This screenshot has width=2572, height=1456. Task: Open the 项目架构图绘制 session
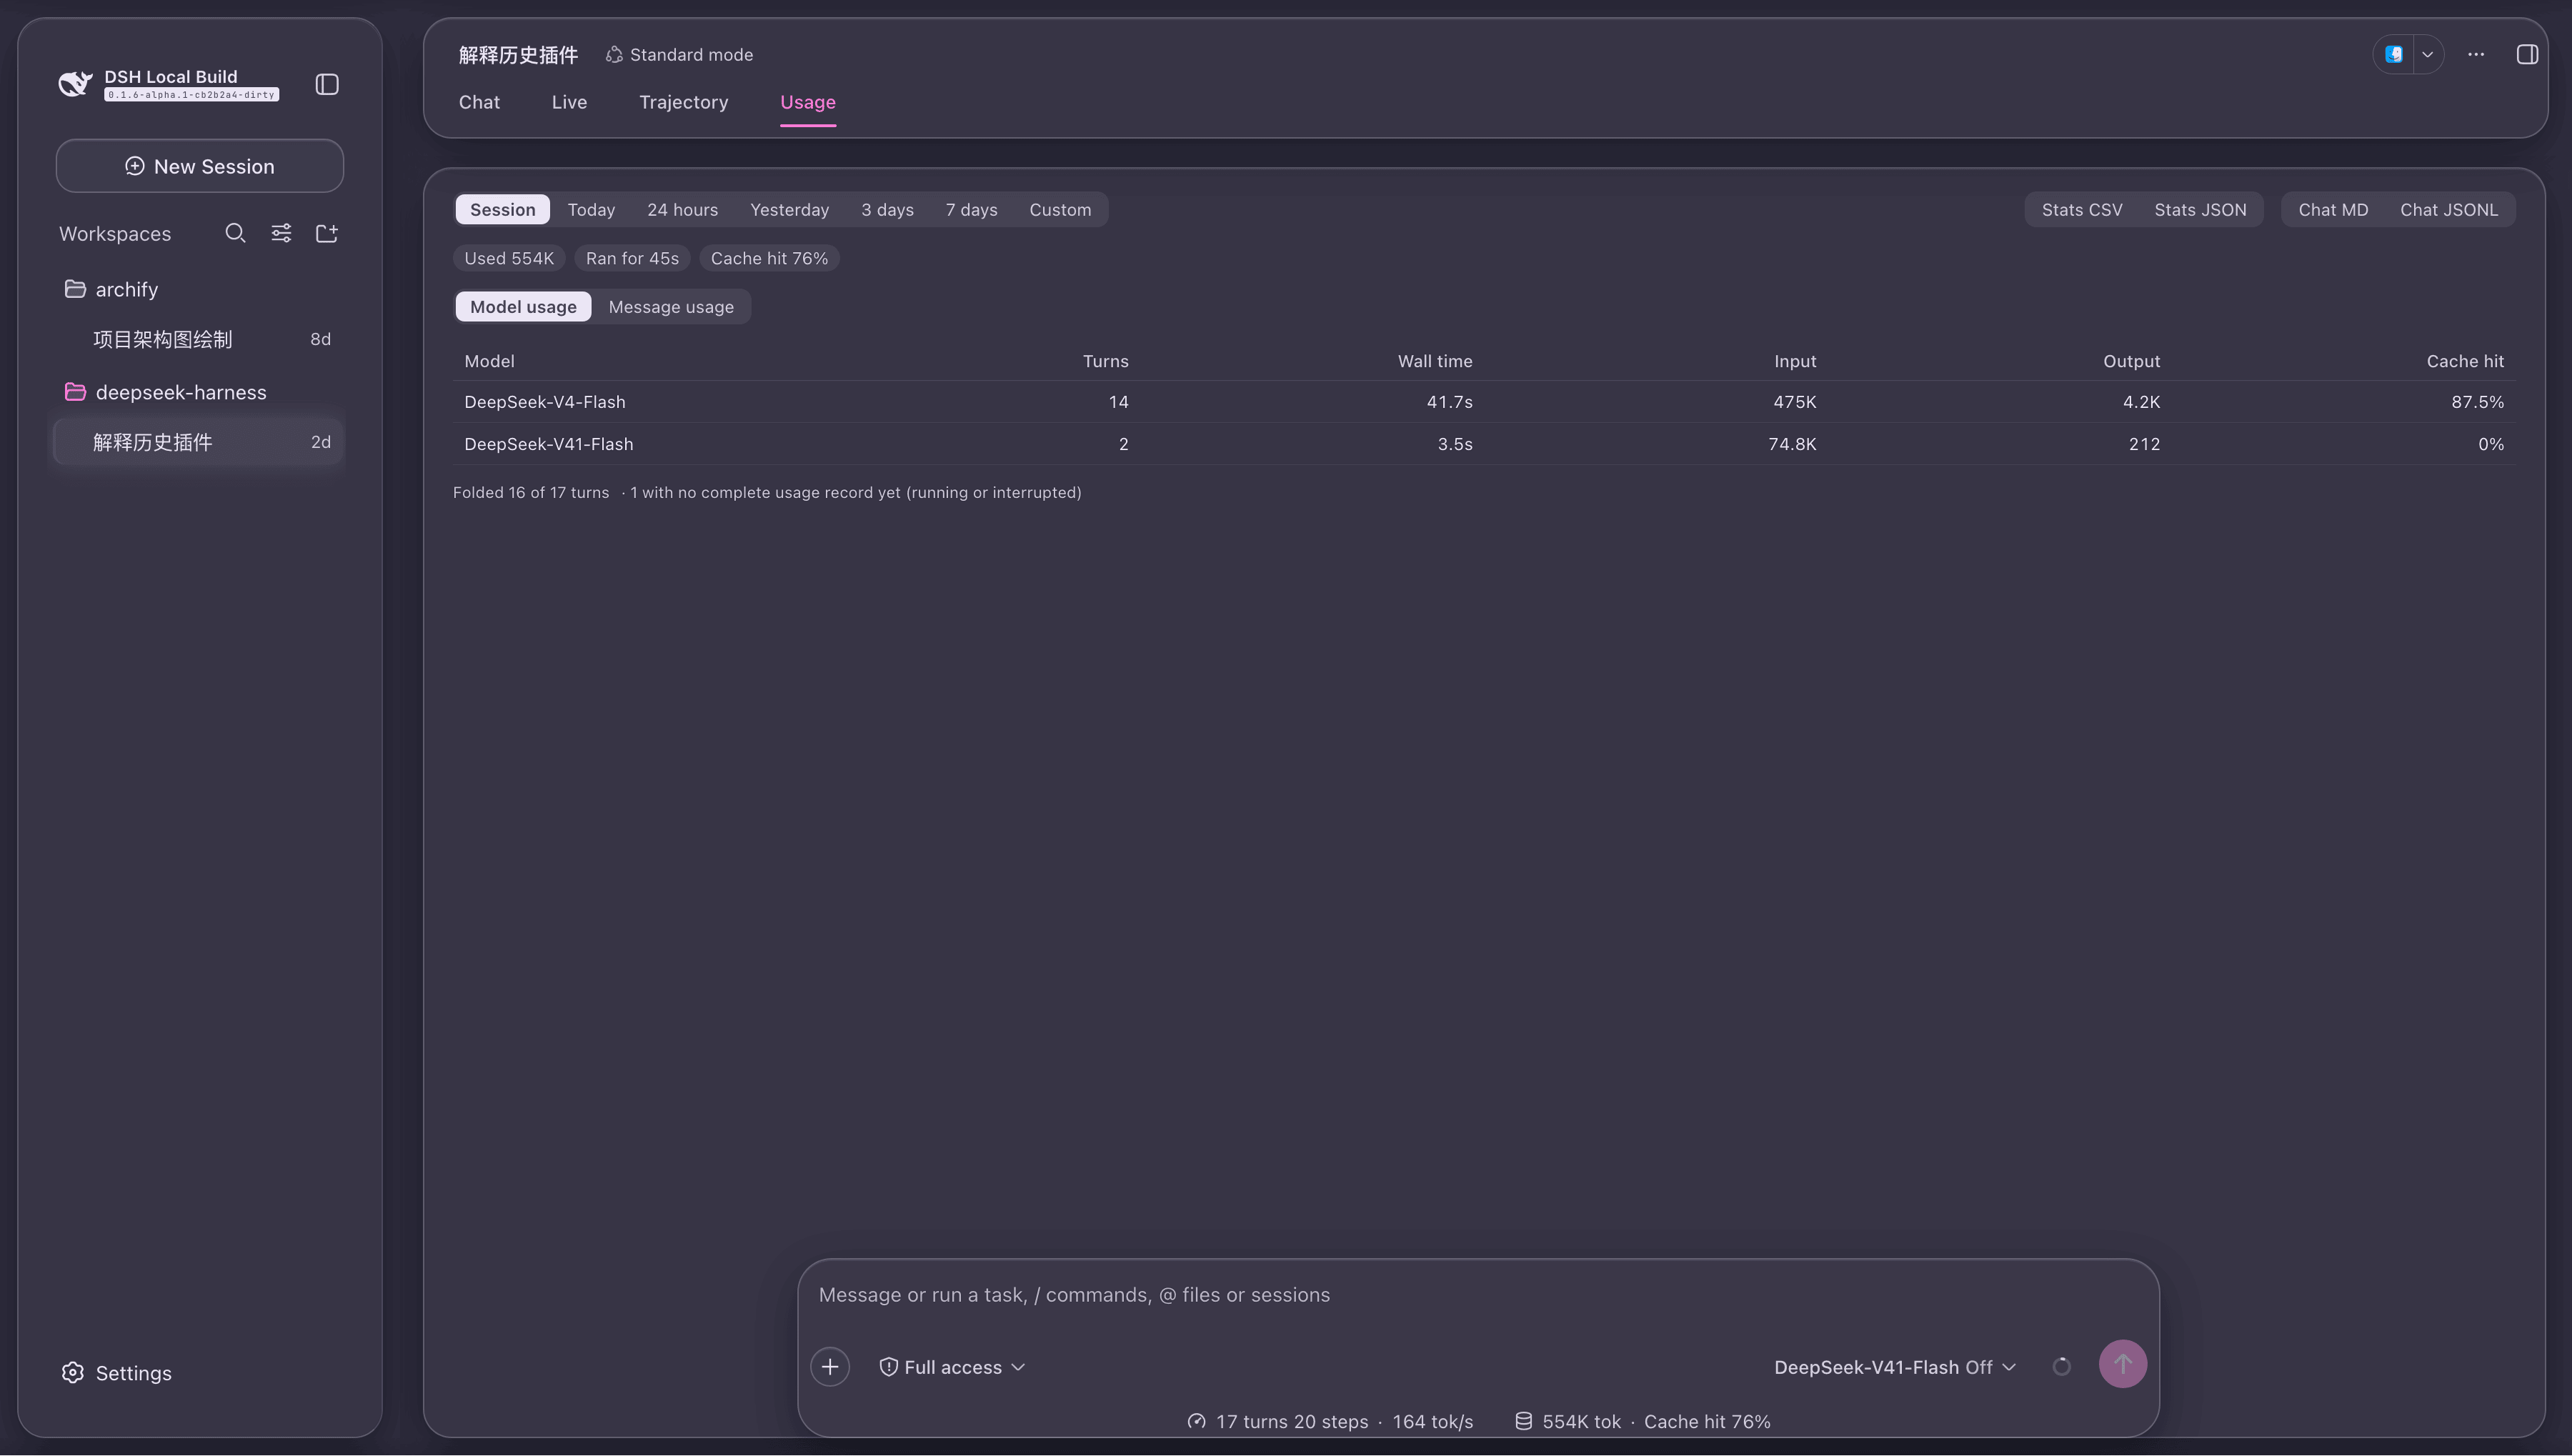coord(198,339)
